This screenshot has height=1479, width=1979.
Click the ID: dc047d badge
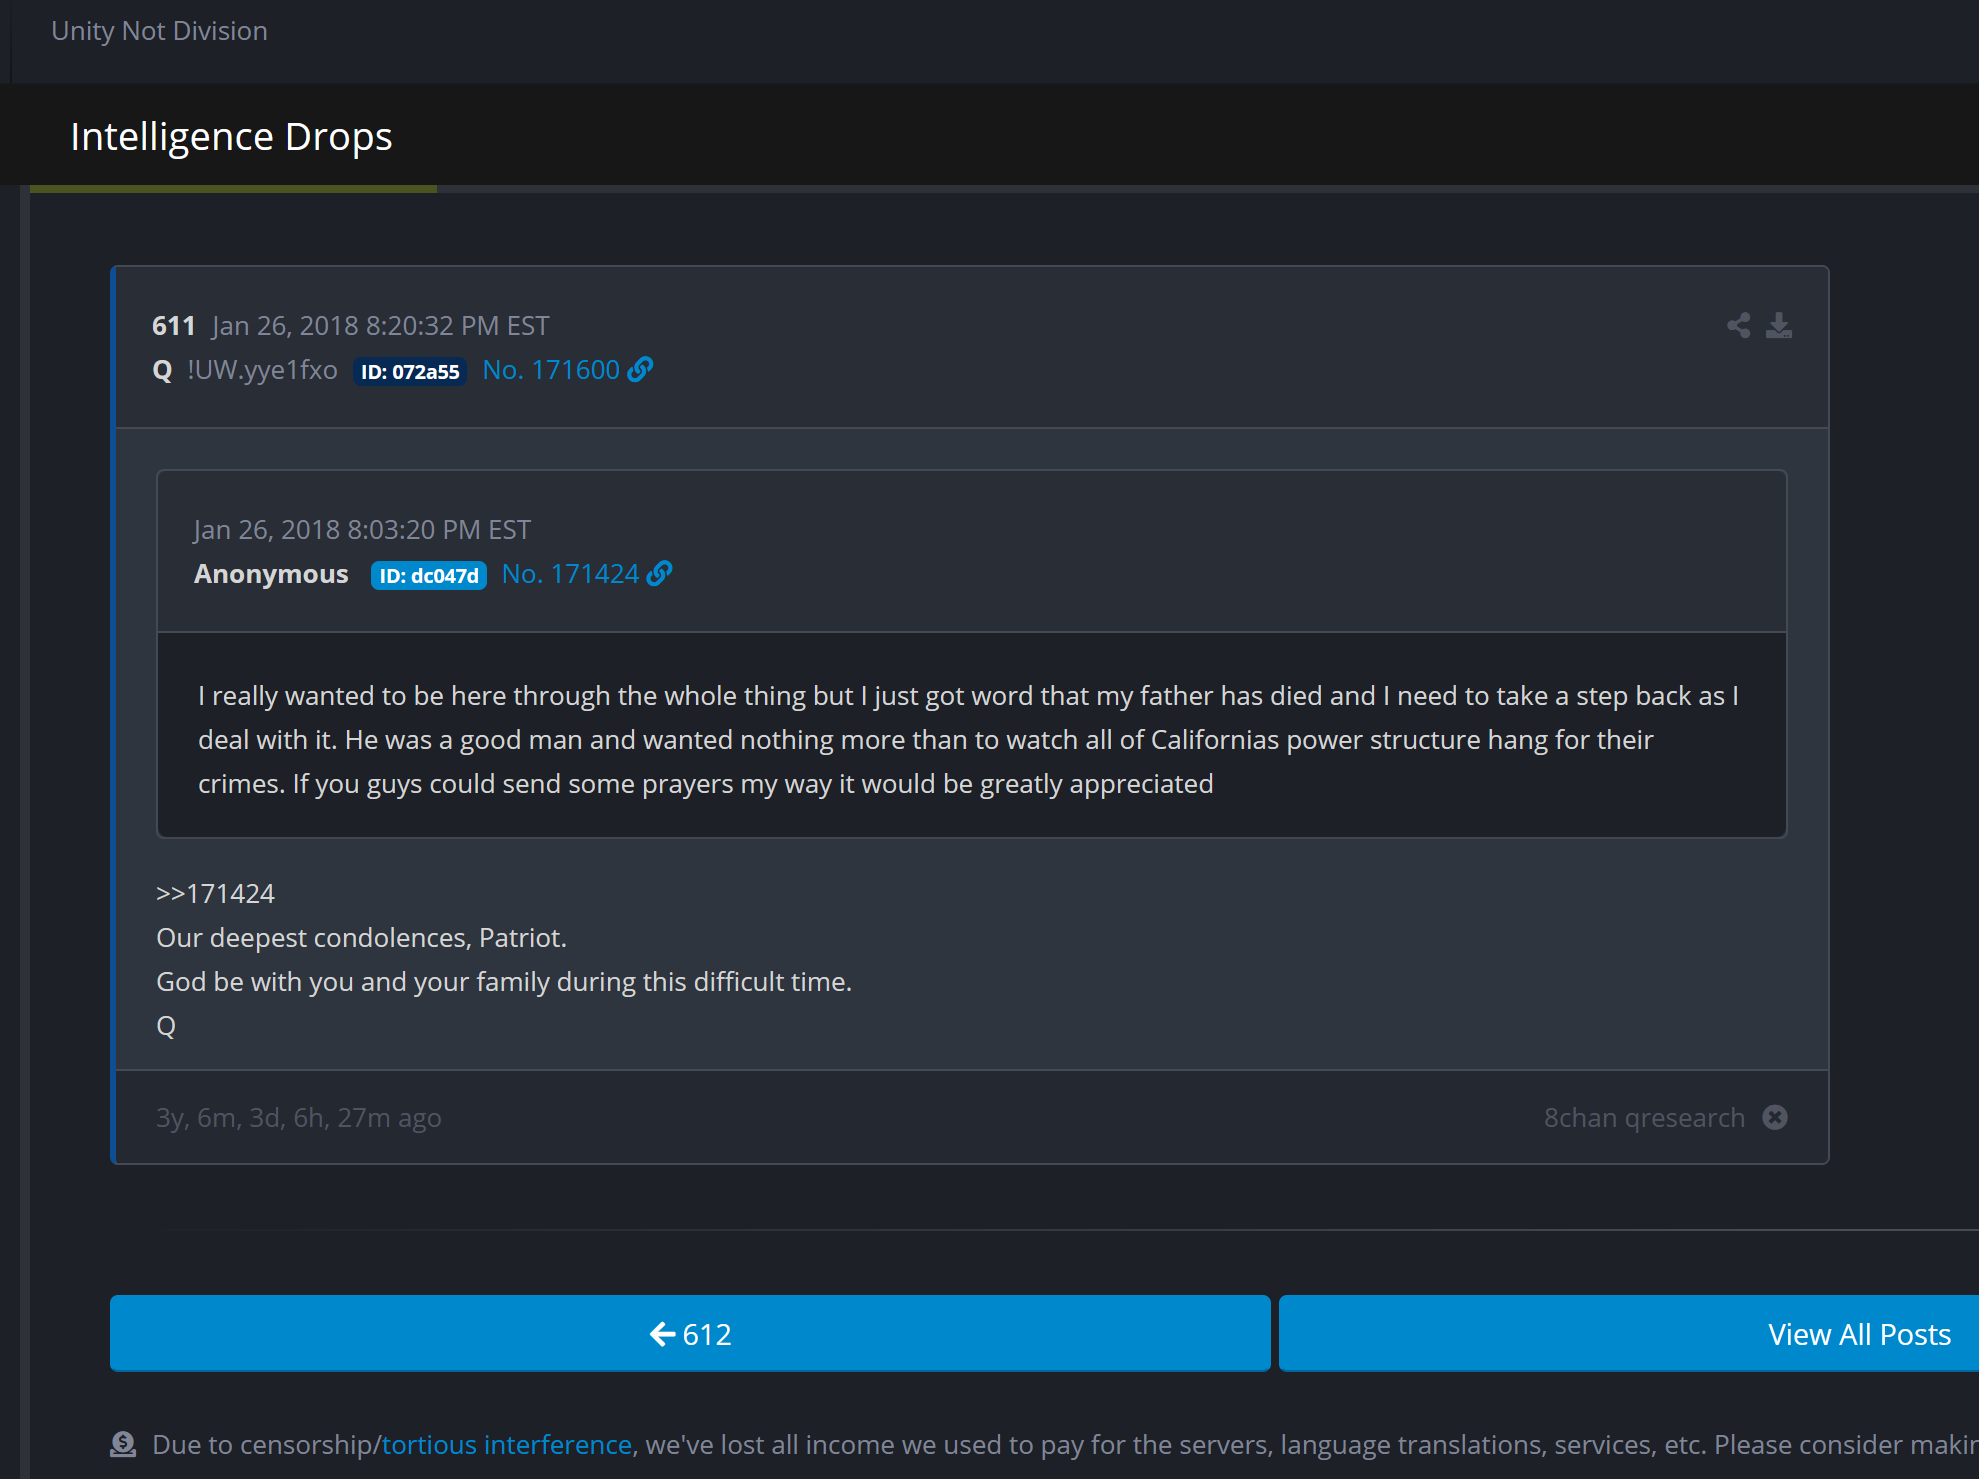pos(429,576)
